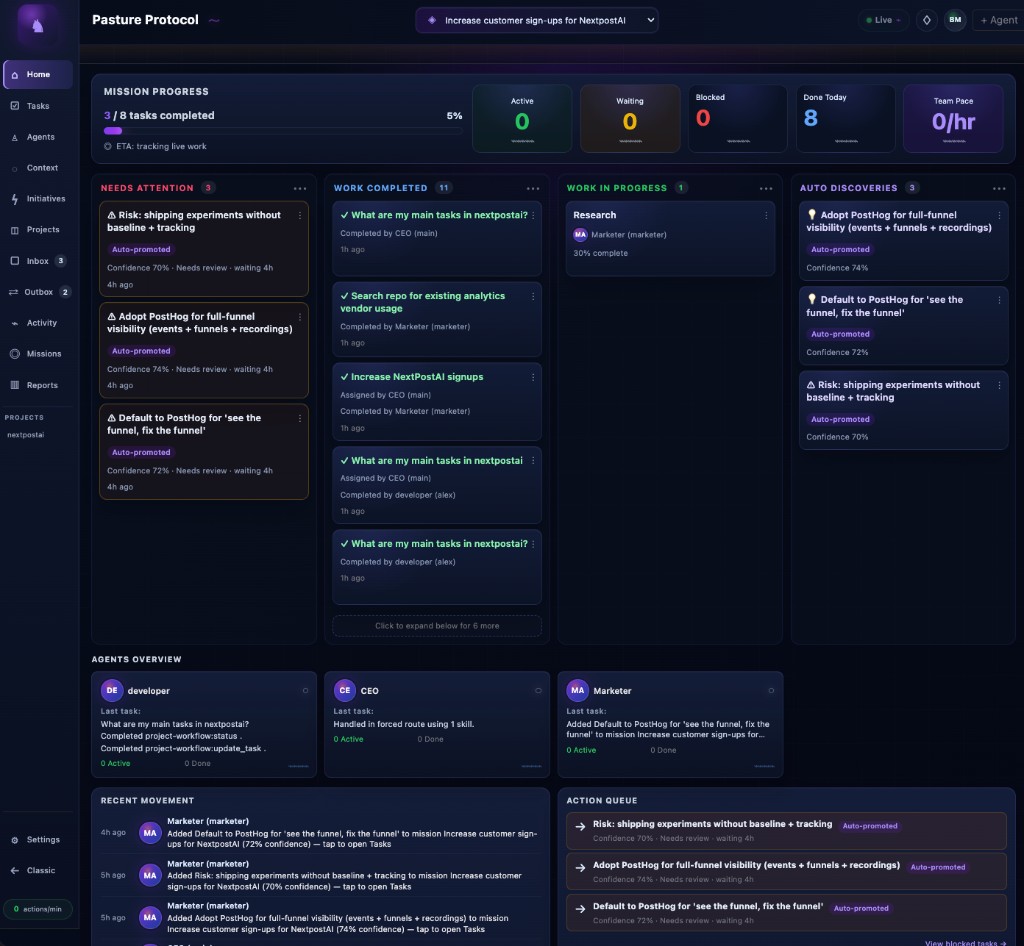This screenshot has height=946, width=1024.
Task: Open the Initiatives page
Action: point(38,198)
